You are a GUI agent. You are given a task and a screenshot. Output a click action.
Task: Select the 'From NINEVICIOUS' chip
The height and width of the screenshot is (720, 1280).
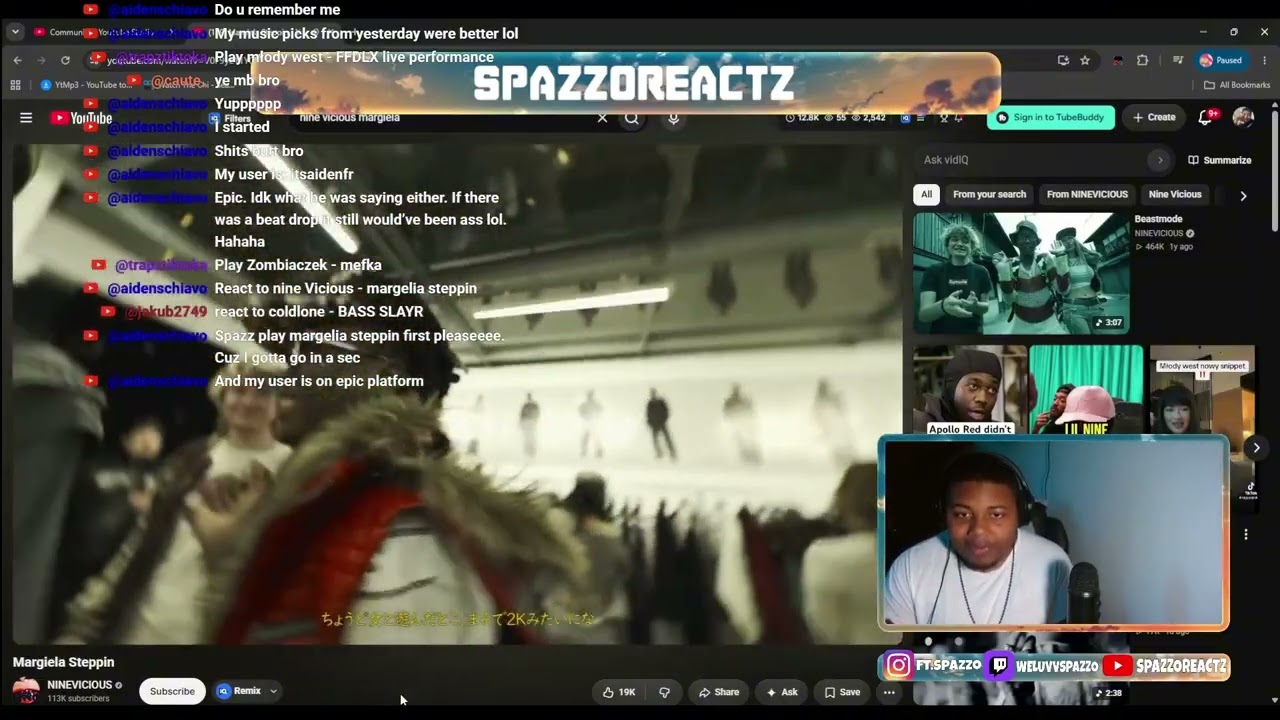(x=1087, y=194)
